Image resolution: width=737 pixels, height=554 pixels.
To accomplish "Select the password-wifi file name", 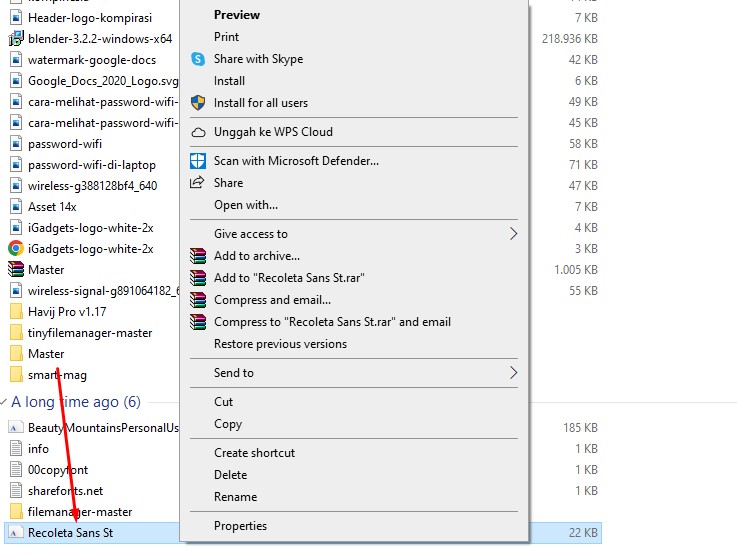I will pyautogui.click(x=65, y=144).
